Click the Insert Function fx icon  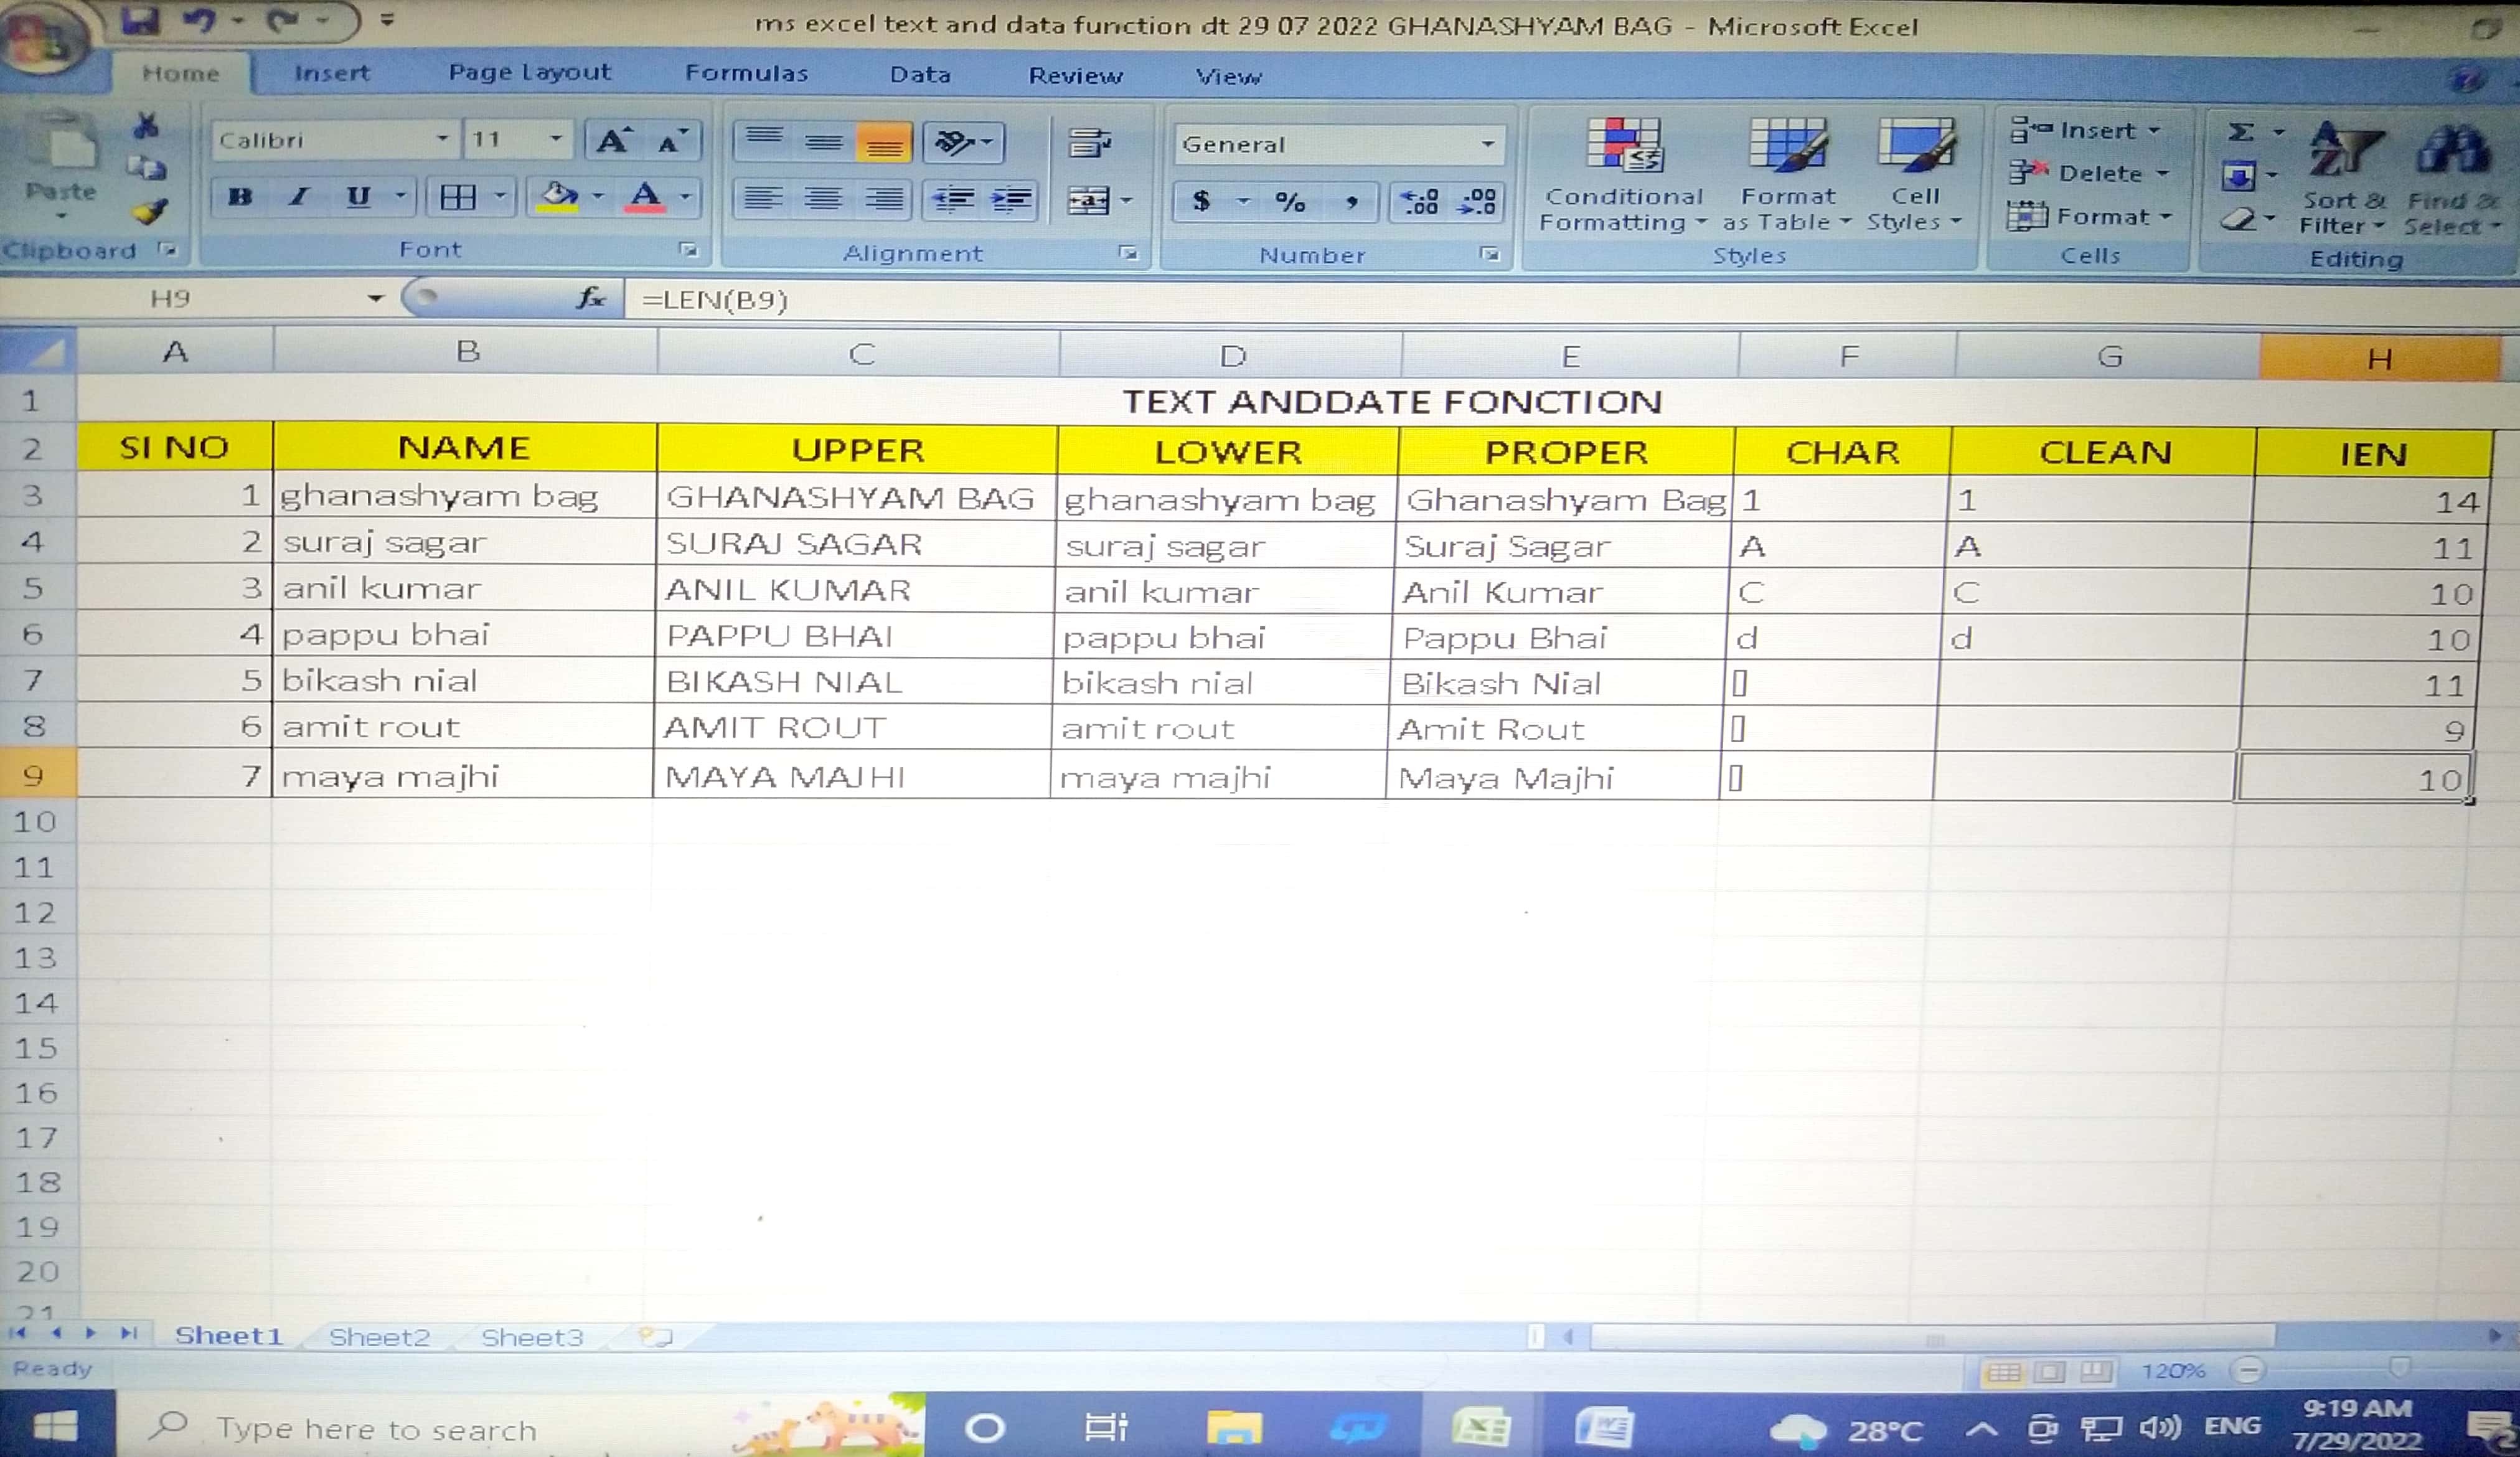590,298
